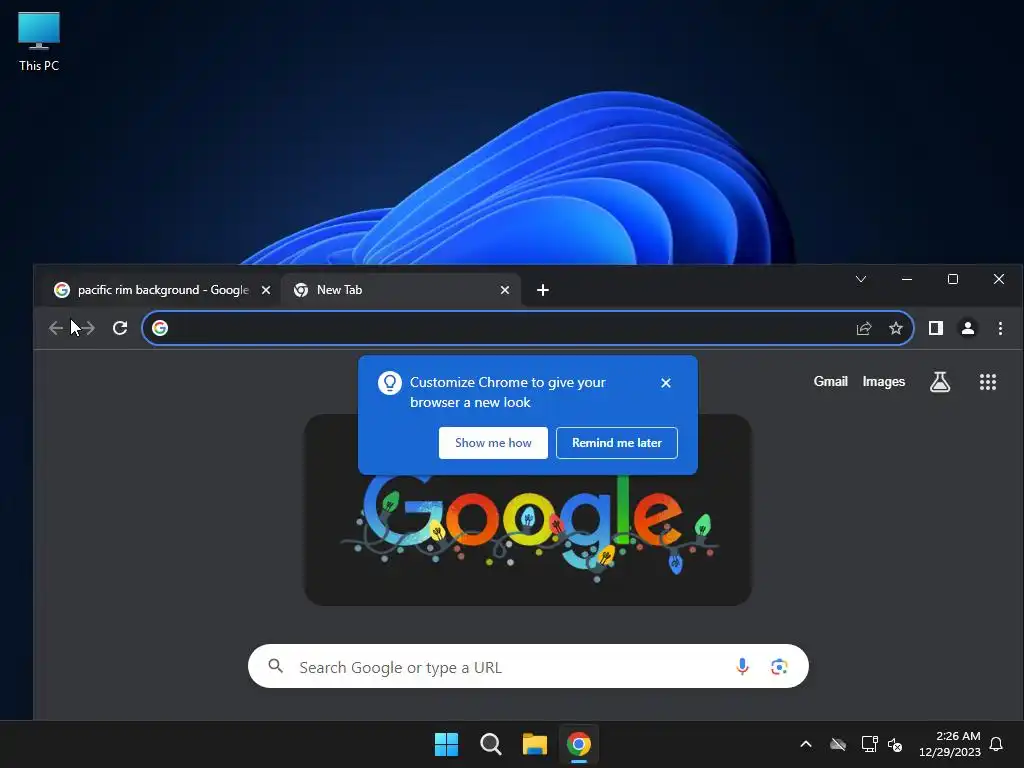1024x768 pixels.
Task: Open notifications bell icon
Action: click(997, 744)
